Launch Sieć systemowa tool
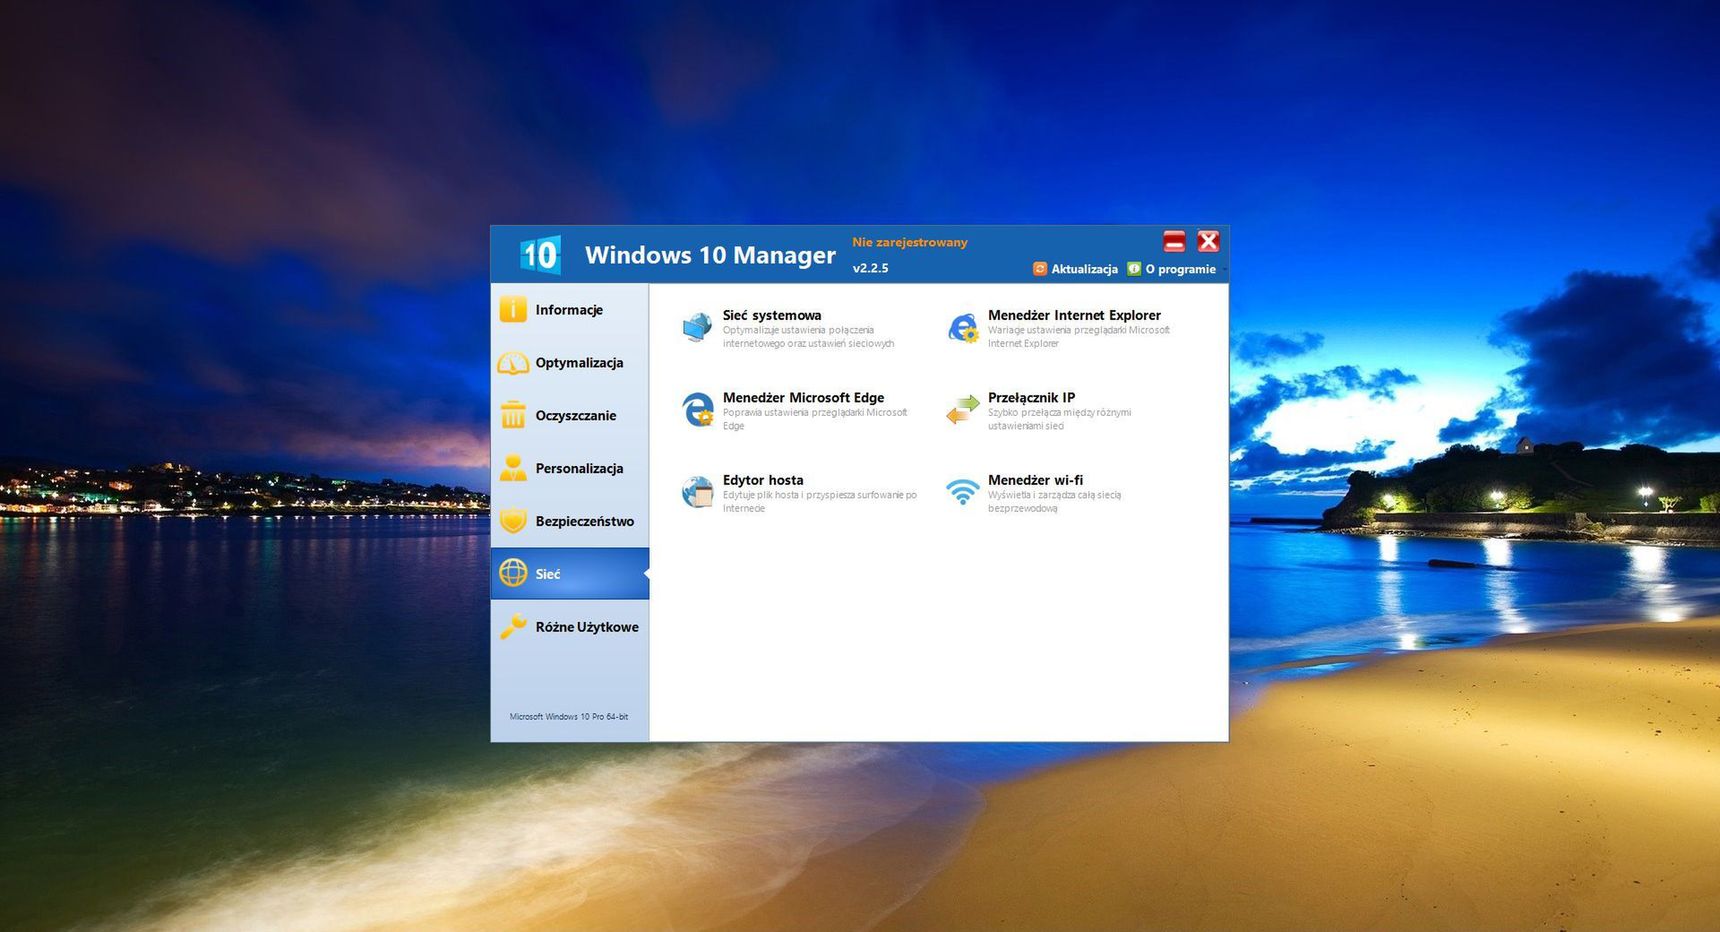The width and height of the screenshot is (1720, 932). tap(772, 315)
